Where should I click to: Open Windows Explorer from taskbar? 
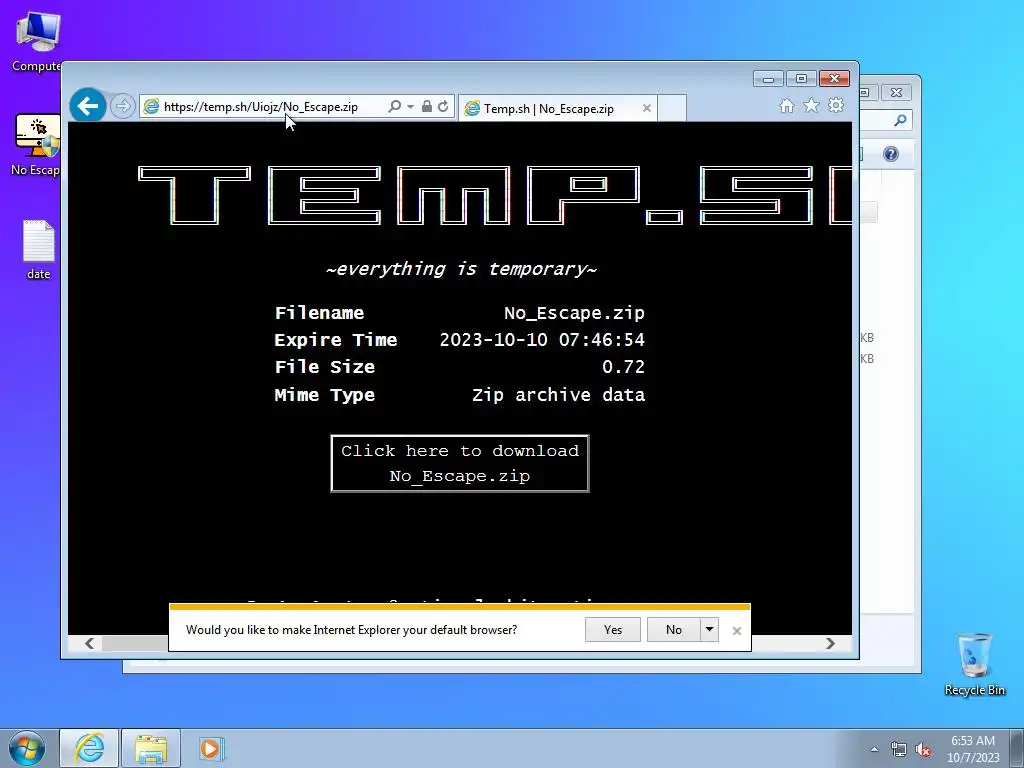(x=151, y=748)
